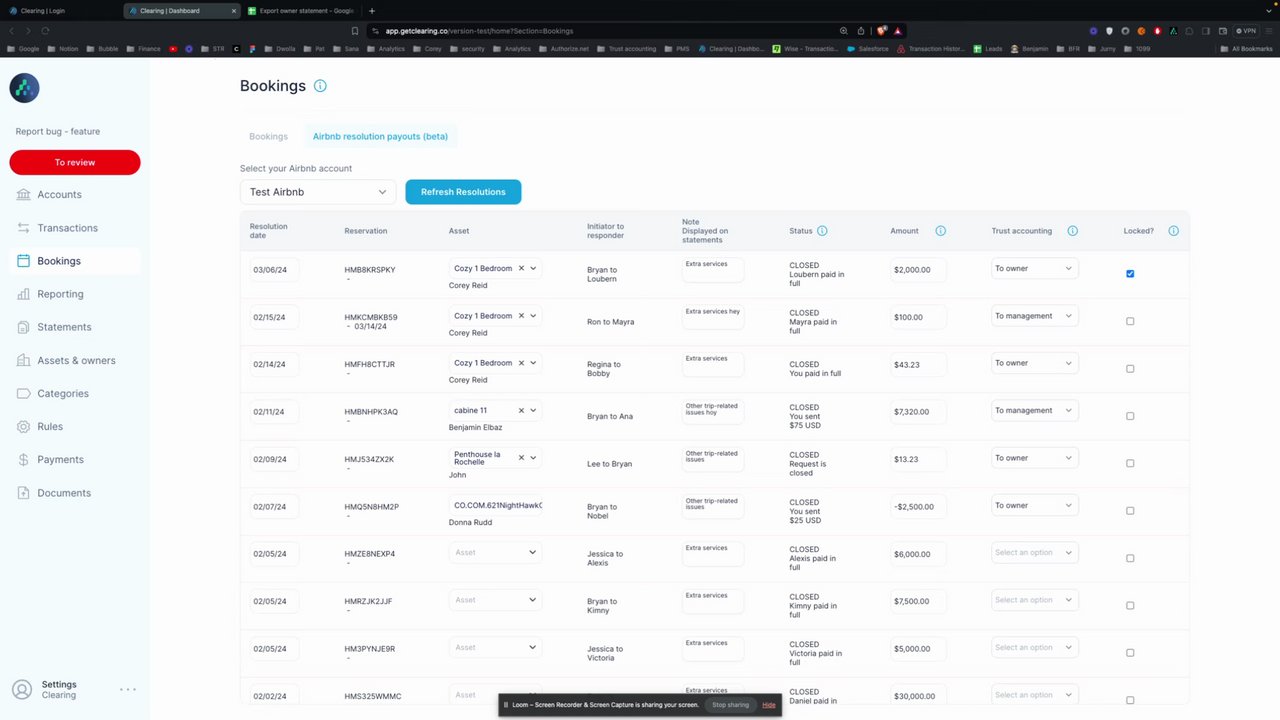
Task: Clear asset cabine 11 with X
Action: 521,410
